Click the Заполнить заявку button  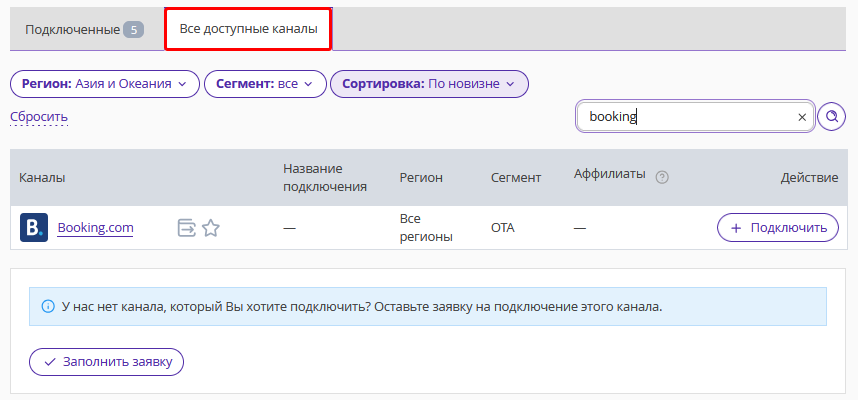coord(106,362)
